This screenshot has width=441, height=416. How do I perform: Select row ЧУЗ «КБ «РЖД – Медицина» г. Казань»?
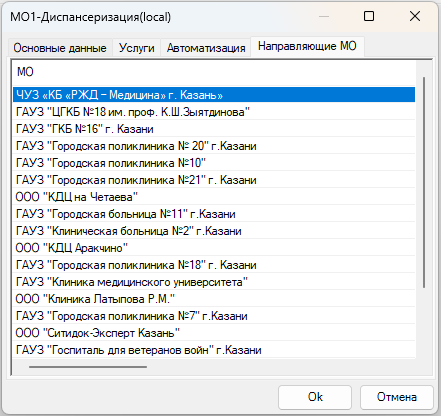pyautogui.click(x=214, y=95)
